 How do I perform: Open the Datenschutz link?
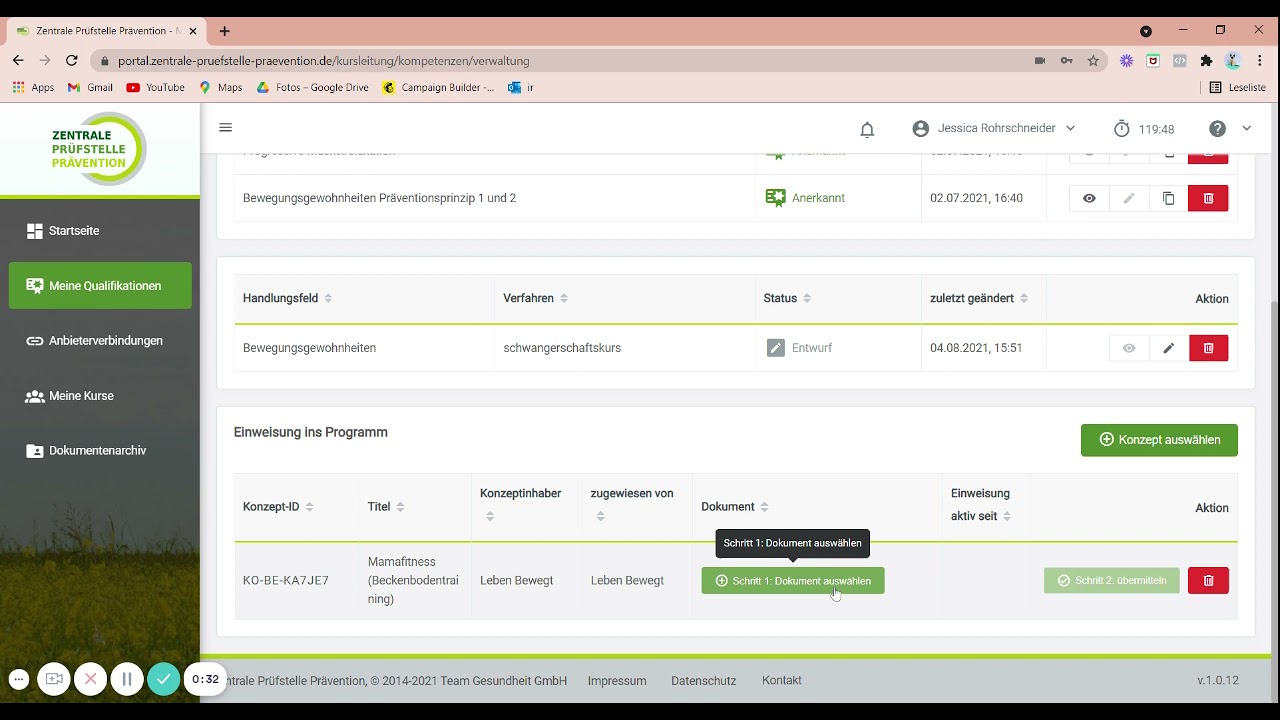(x=703, y=681)
